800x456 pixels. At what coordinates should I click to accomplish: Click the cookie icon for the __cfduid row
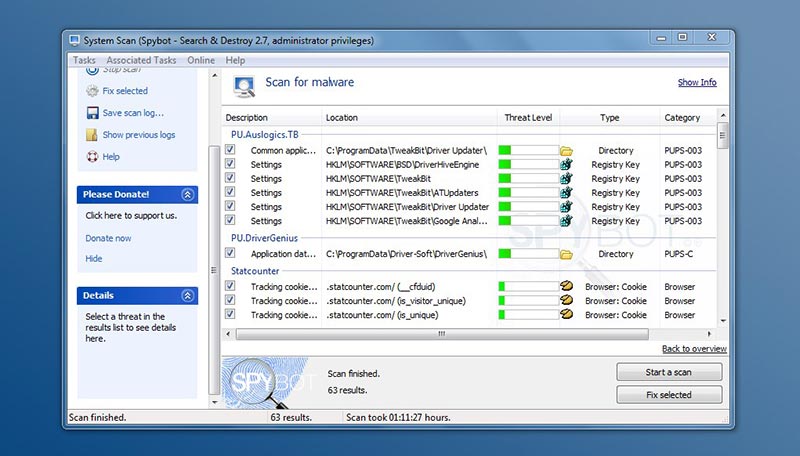[566, 287]
